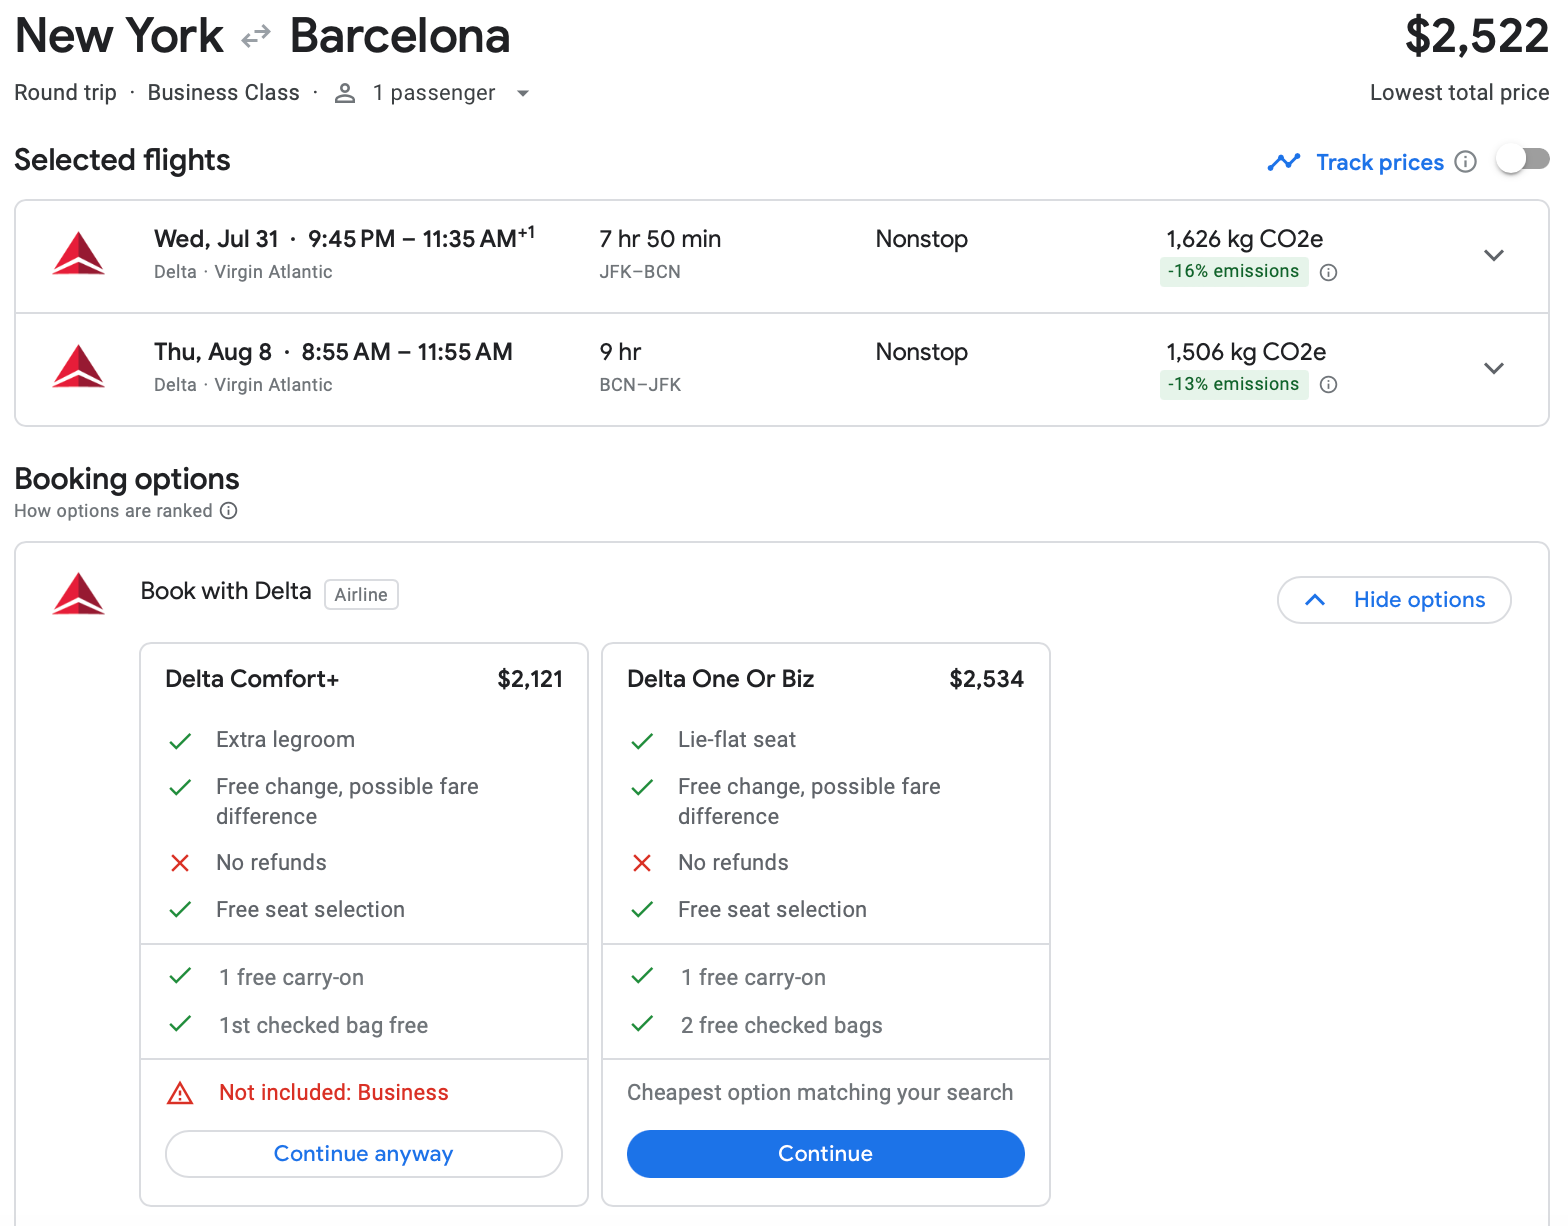
Task: Click Continue for Delta One Or Biz
Action: (826, 1154)
